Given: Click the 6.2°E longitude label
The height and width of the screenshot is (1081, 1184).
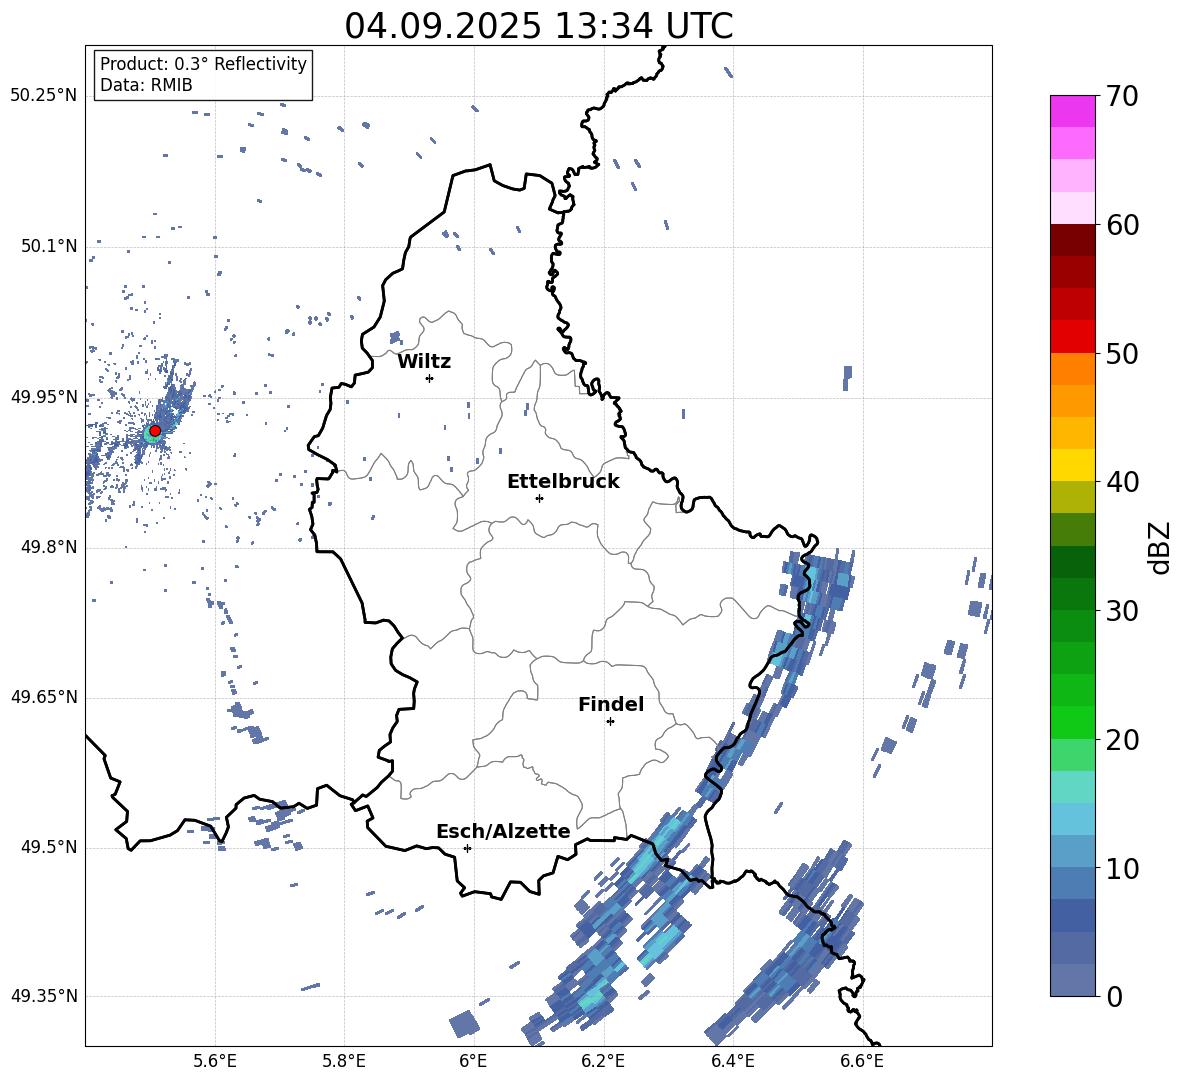Looking at the screenshot, I should point(603,1061).
